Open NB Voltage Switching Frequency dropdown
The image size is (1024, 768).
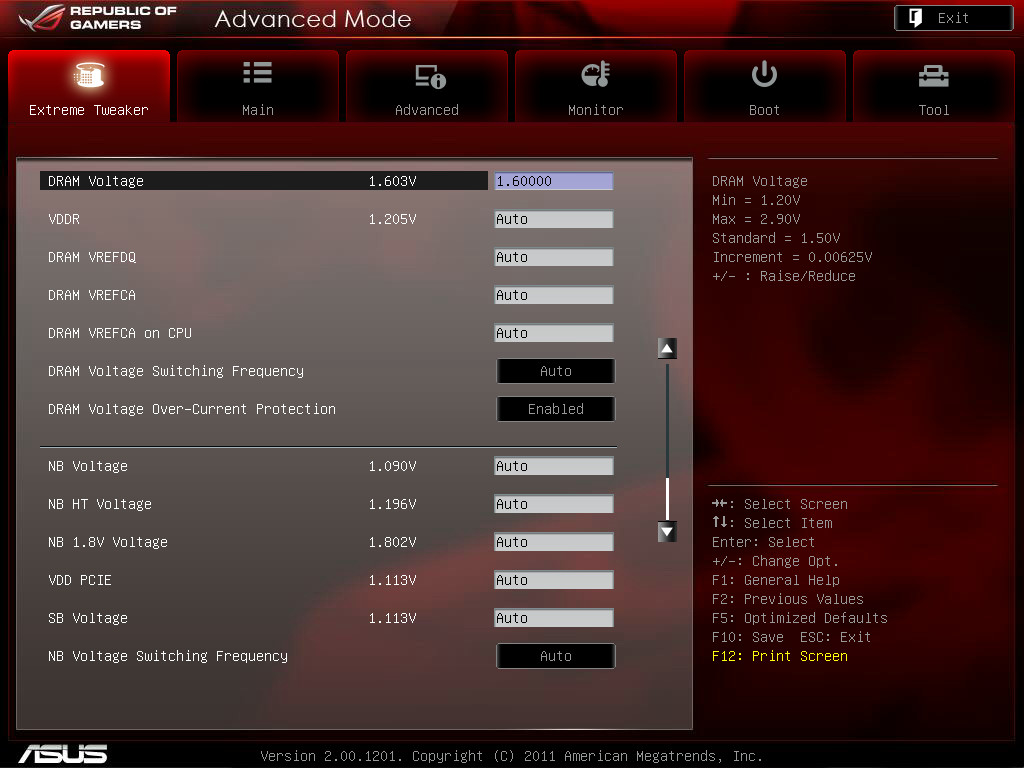[555, 656]
